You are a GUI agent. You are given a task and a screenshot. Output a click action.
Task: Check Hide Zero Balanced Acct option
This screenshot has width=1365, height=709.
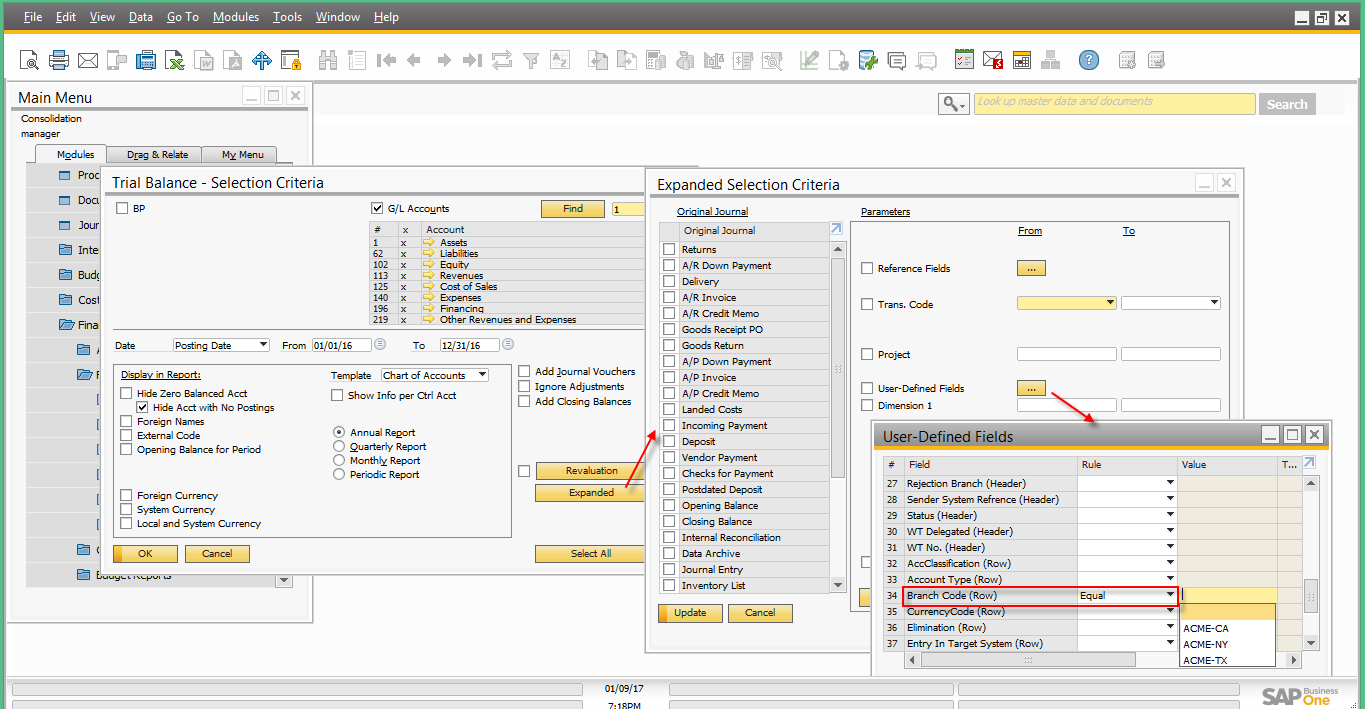127,394
